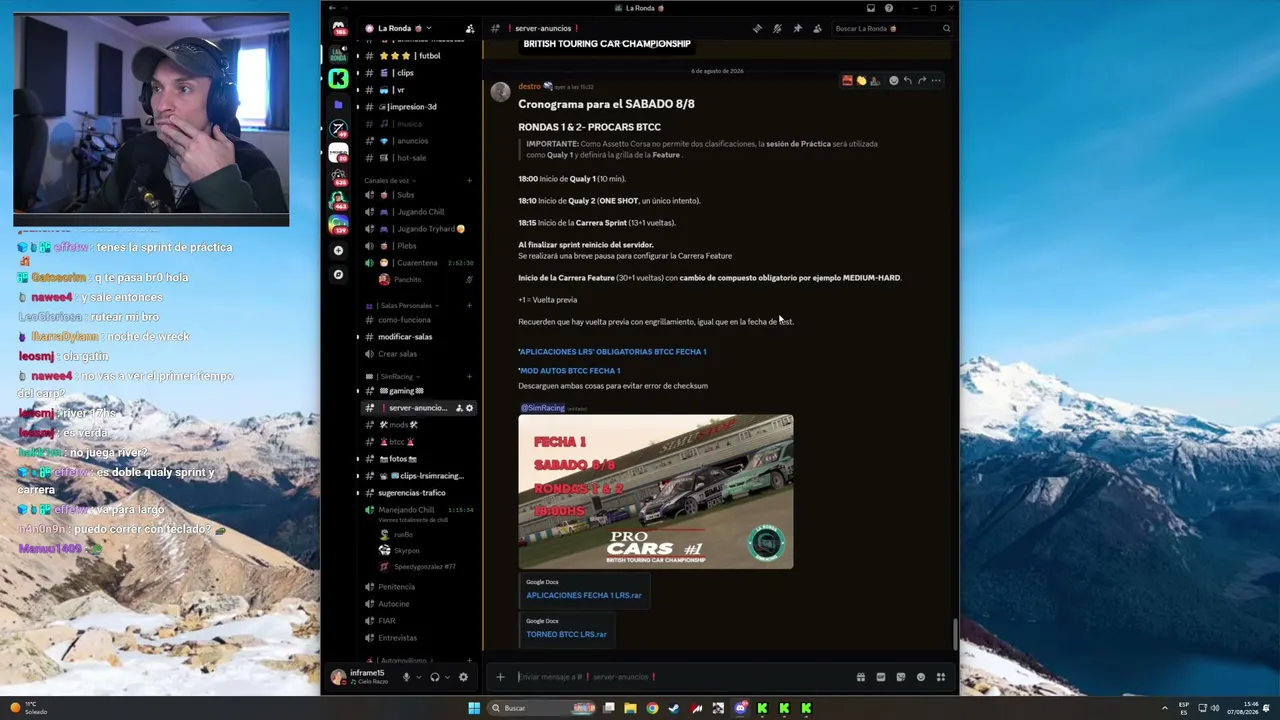The height and width of the screenshot is (720, 1280).
Task: Open the Fecha 1 Pro Cars image
Action: (656, 492)
